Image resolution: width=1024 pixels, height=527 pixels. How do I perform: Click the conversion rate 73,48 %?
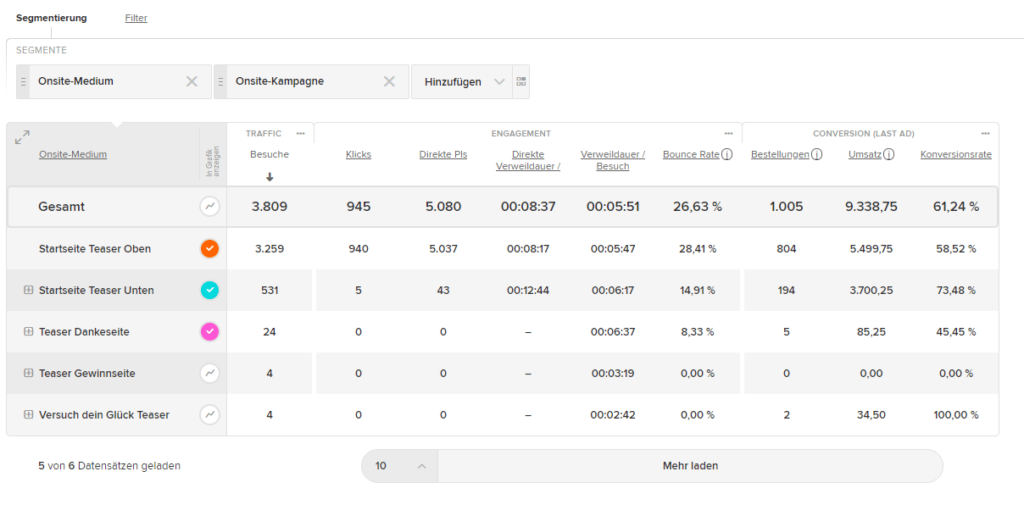point(956,290)
